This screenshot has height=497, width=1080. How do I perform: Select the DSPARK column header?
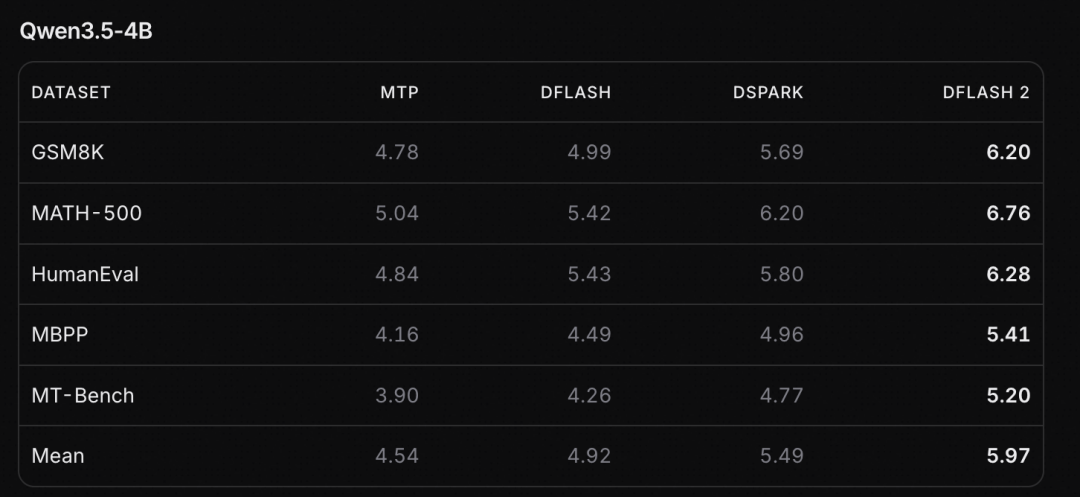click(x=768, y=93)
